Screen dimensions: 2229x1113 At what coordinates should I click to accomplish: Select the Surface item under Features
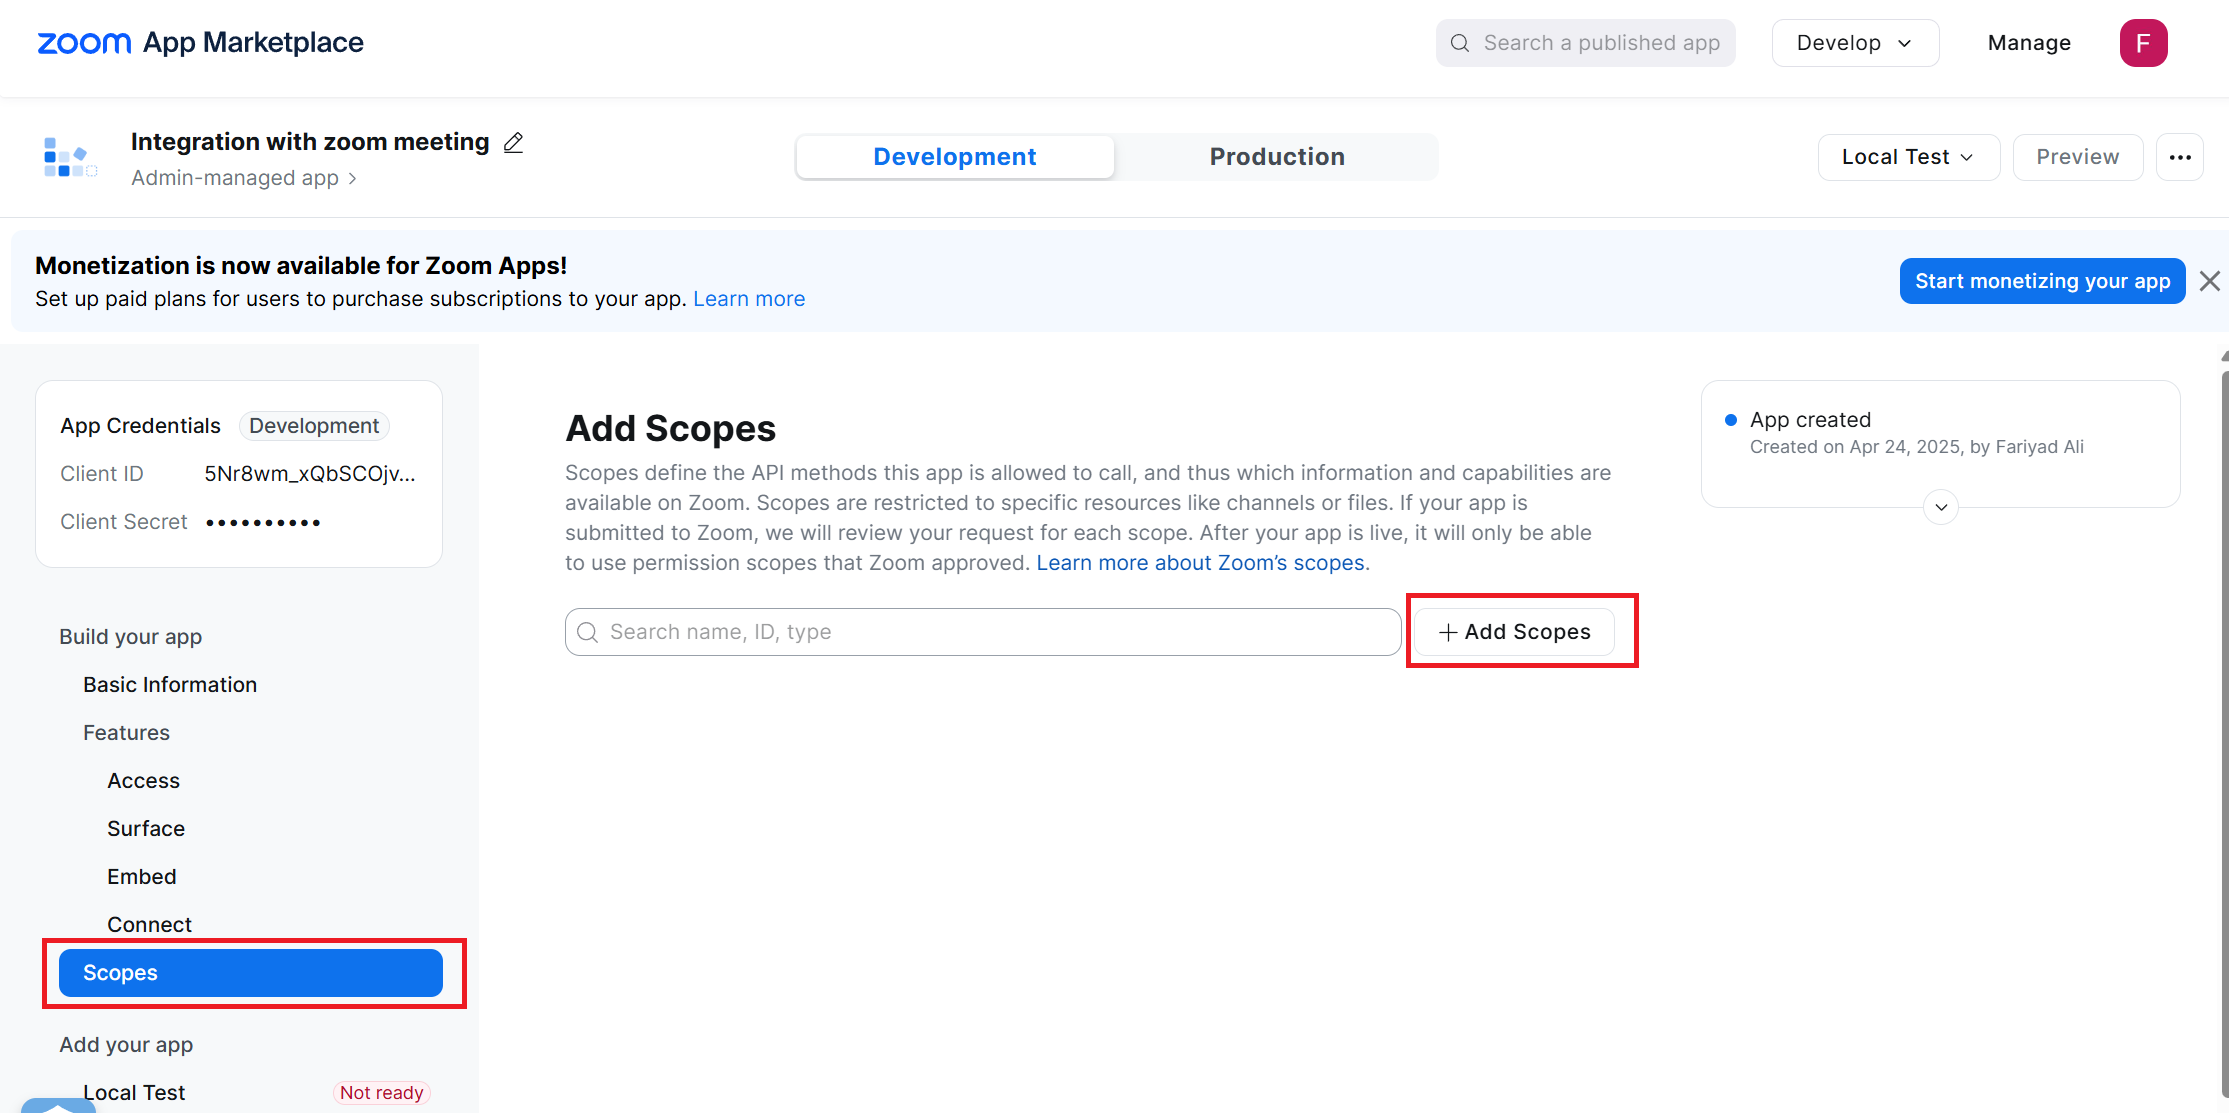point(146,829)
